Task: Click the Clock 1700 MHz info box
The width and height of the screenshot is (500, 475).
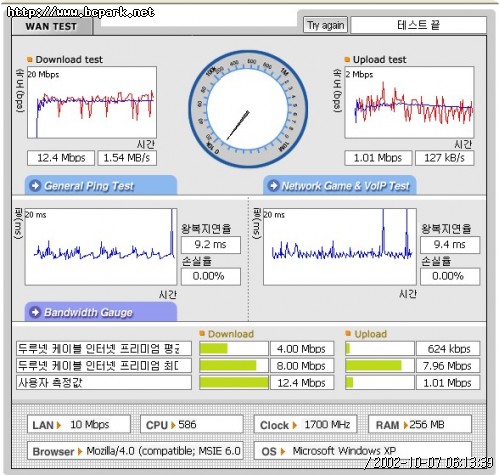Action: 305,424
